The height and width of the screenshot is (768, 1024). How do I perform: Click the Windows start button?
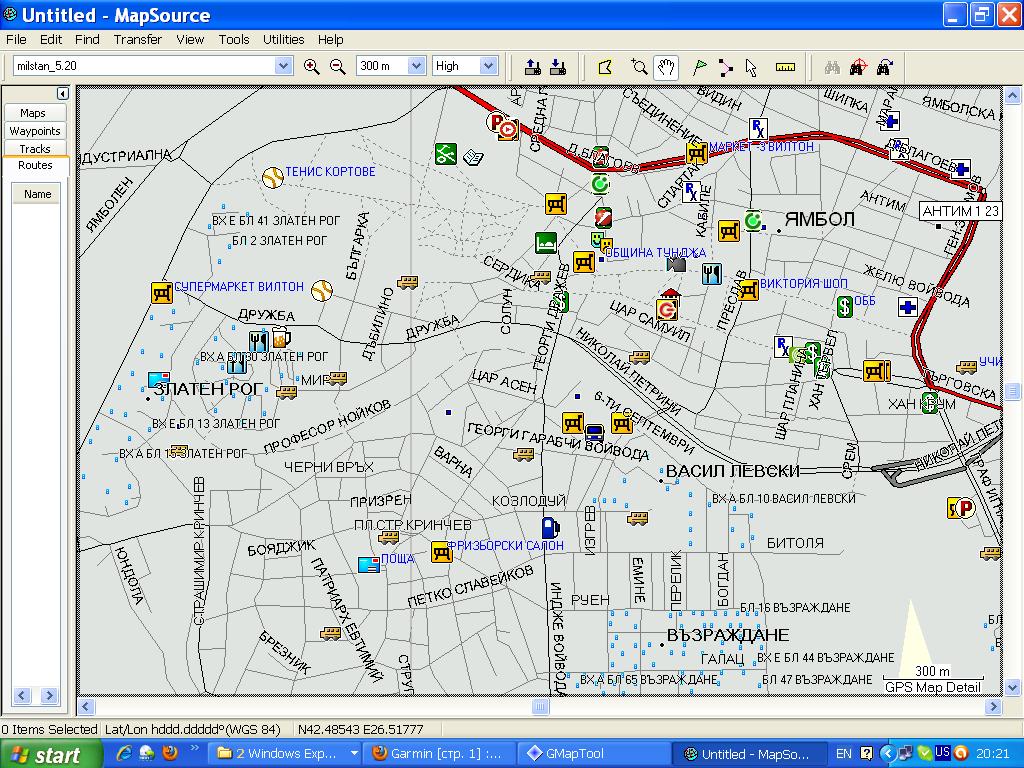(x=51, y=754)
